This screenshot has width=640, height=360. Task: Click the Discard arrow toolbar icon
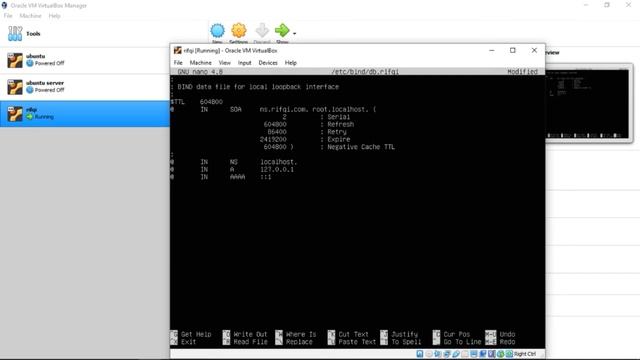262,31
